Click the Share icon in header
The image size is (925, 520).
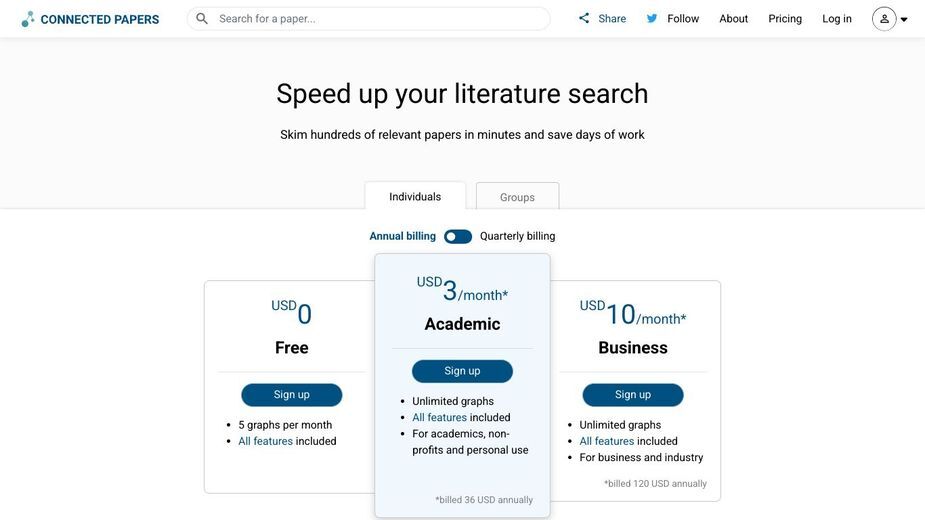(584, 18)
